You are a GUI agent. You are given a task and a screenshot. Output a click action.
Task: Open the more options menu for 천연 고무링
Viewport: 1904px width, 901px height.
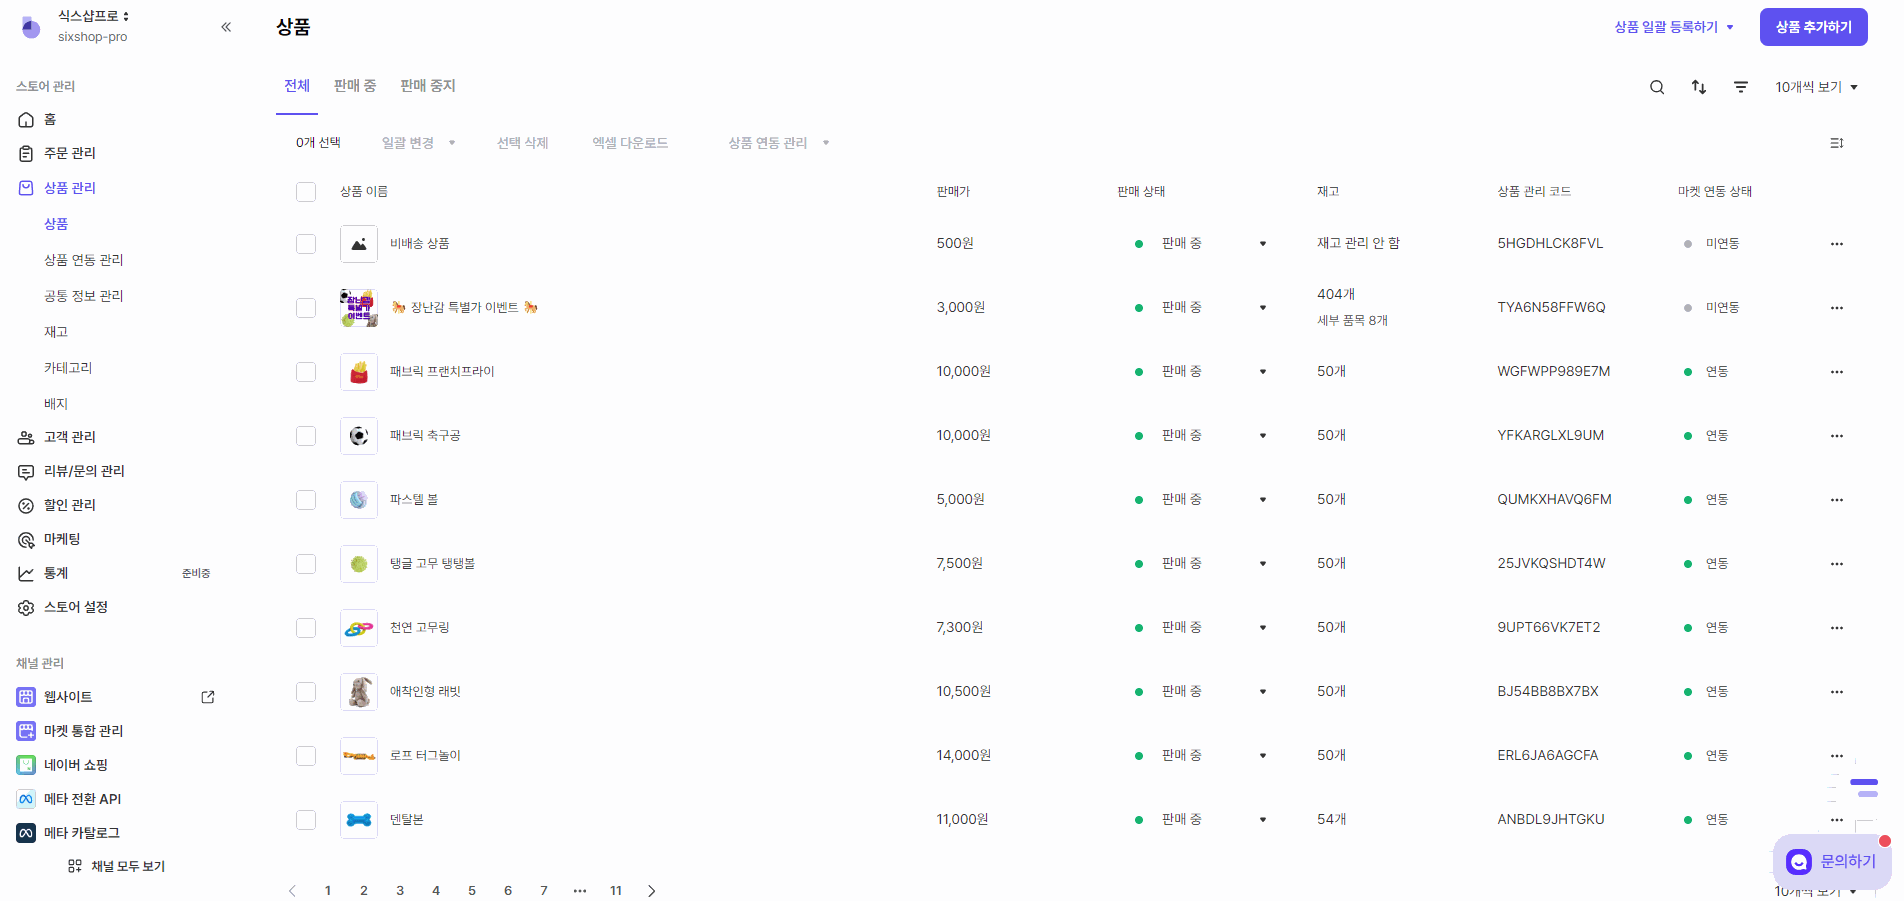pos(1837,628)
